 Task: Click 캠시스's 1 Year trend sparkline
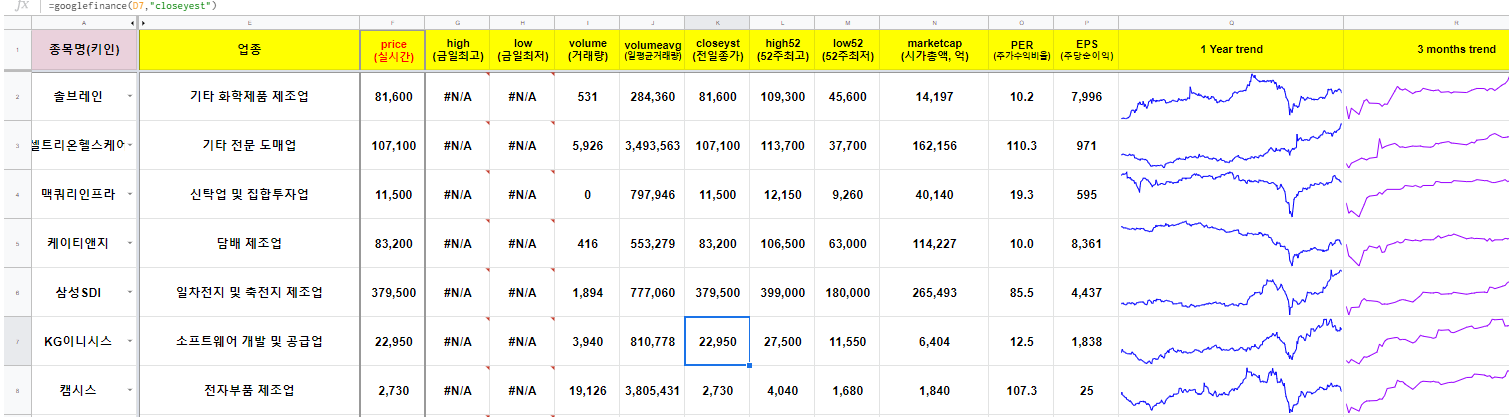(1231, 391)
